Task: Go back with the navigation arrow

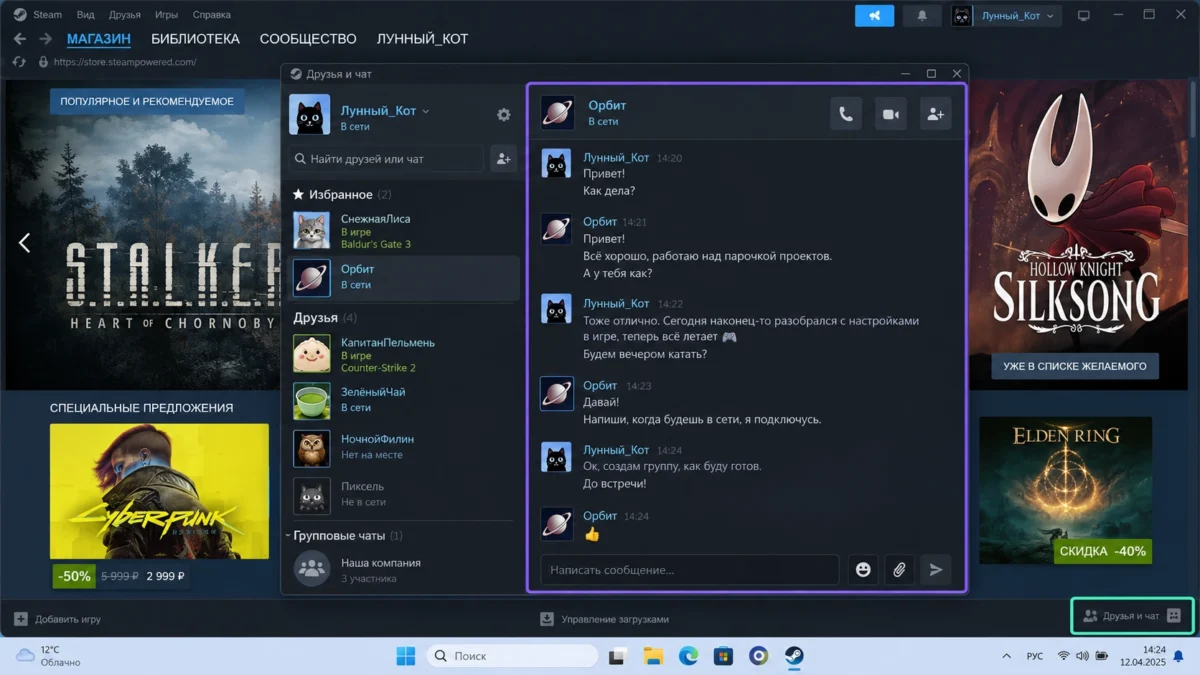Action: (19, 39)
